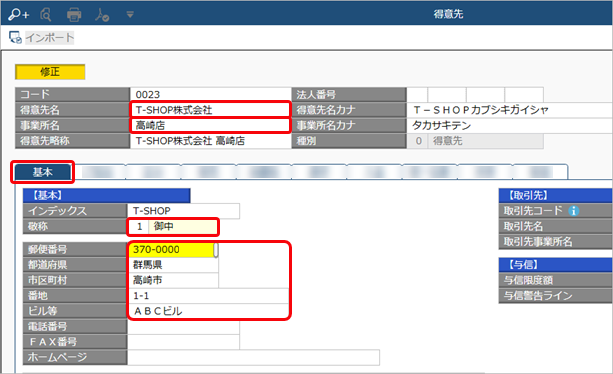Click the new search magnifier-plus icon

coord(18,15)
